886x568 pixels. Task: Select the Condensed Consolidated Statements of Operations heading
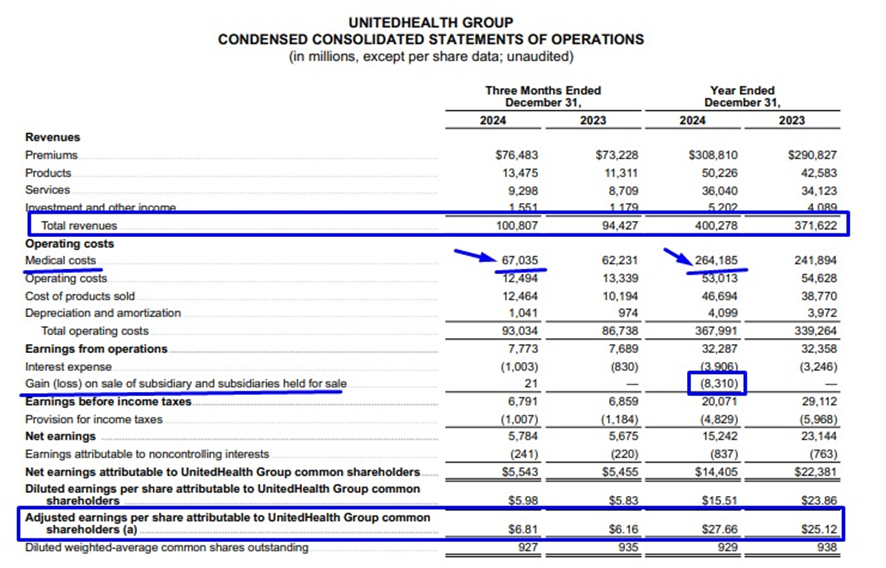click(x=431, y=40)
